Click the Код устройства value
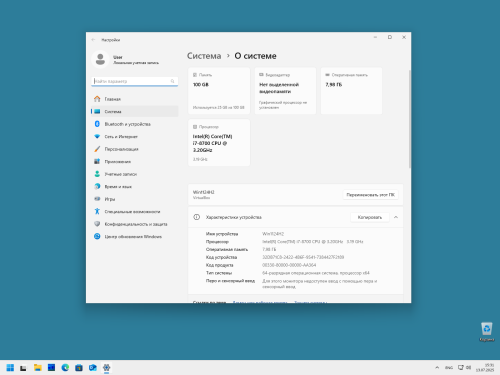The height and width of the screenshot is (375, 500). [x=303, y=257]
